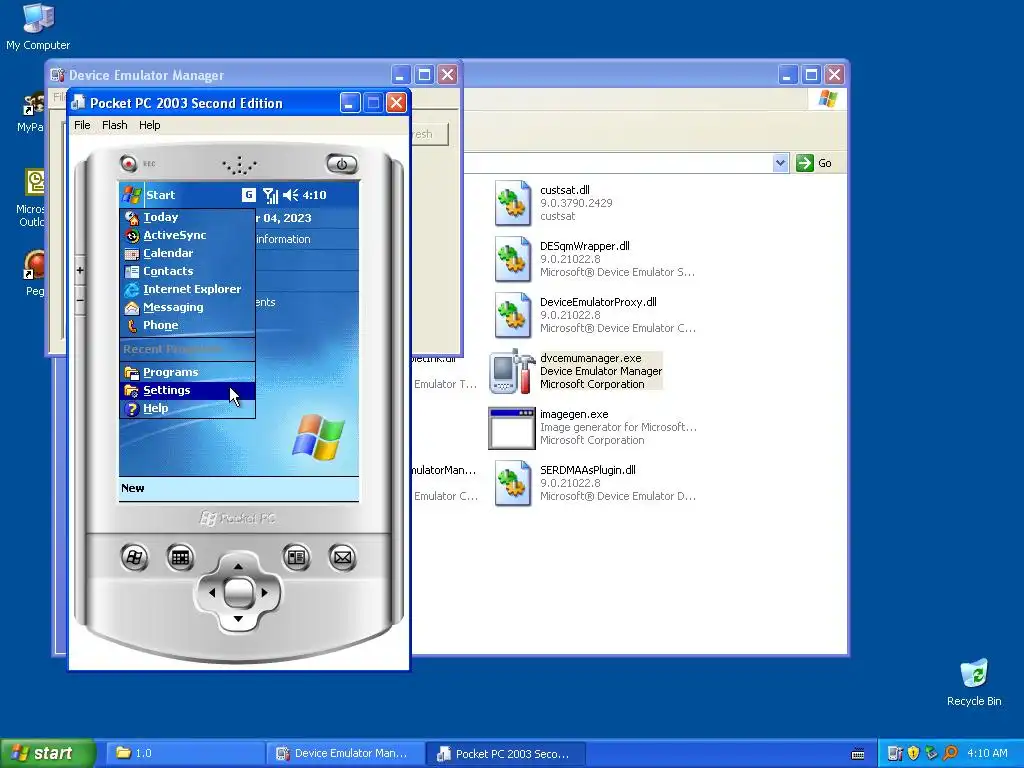Select the dvcemumanager.exe Device Emulator Manager icon

pyautogui.click(x=513, y=372)
